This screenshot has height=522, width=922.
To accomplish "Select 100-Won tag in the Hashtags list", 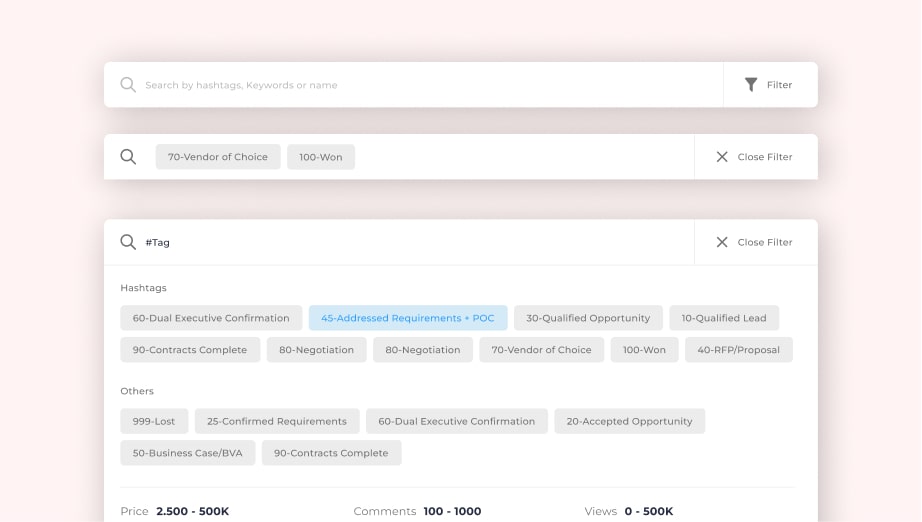I will click(x=644, y=350).
